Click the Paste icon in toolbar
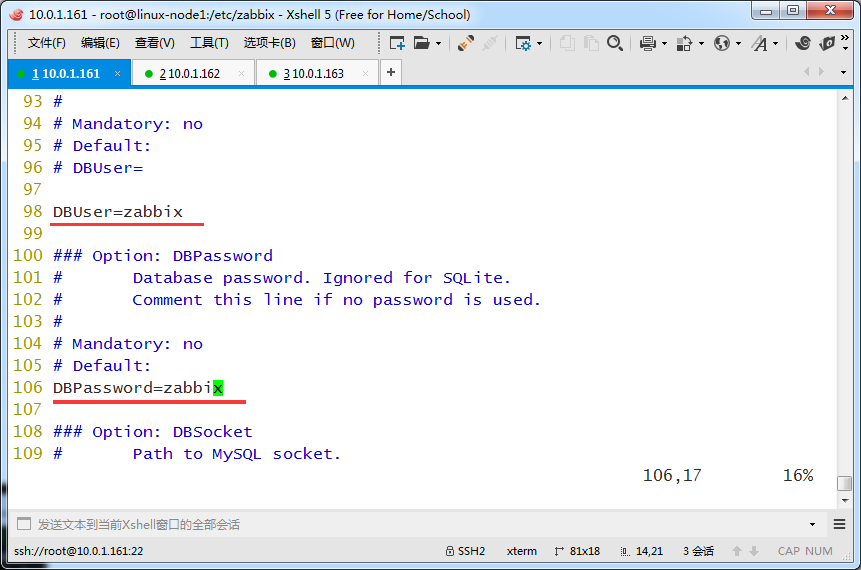Viewport: 861px width, 570px height. pos(591,43)
